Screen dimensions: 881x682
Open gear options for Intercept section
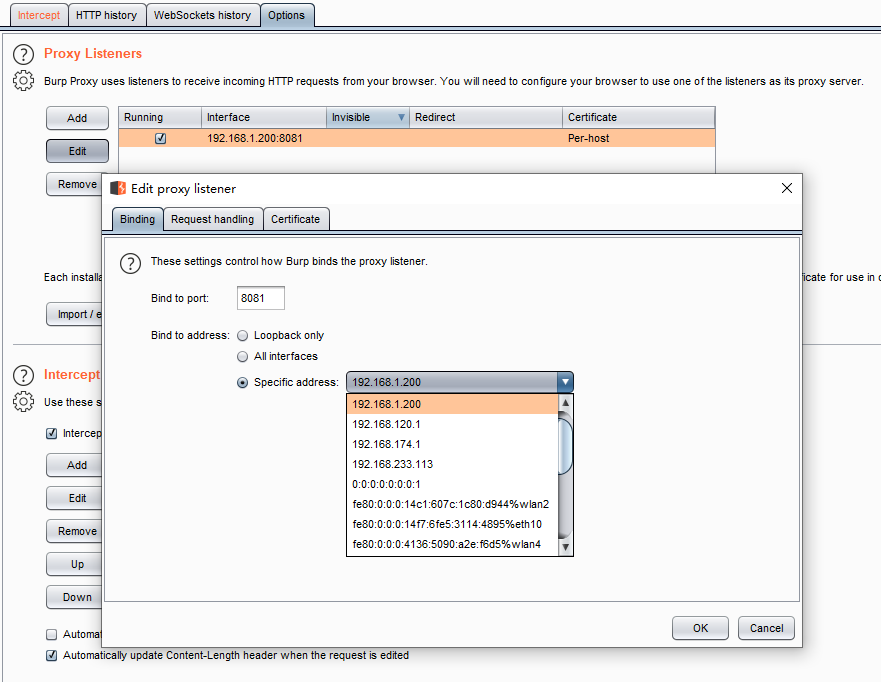(x=23, y=402)
